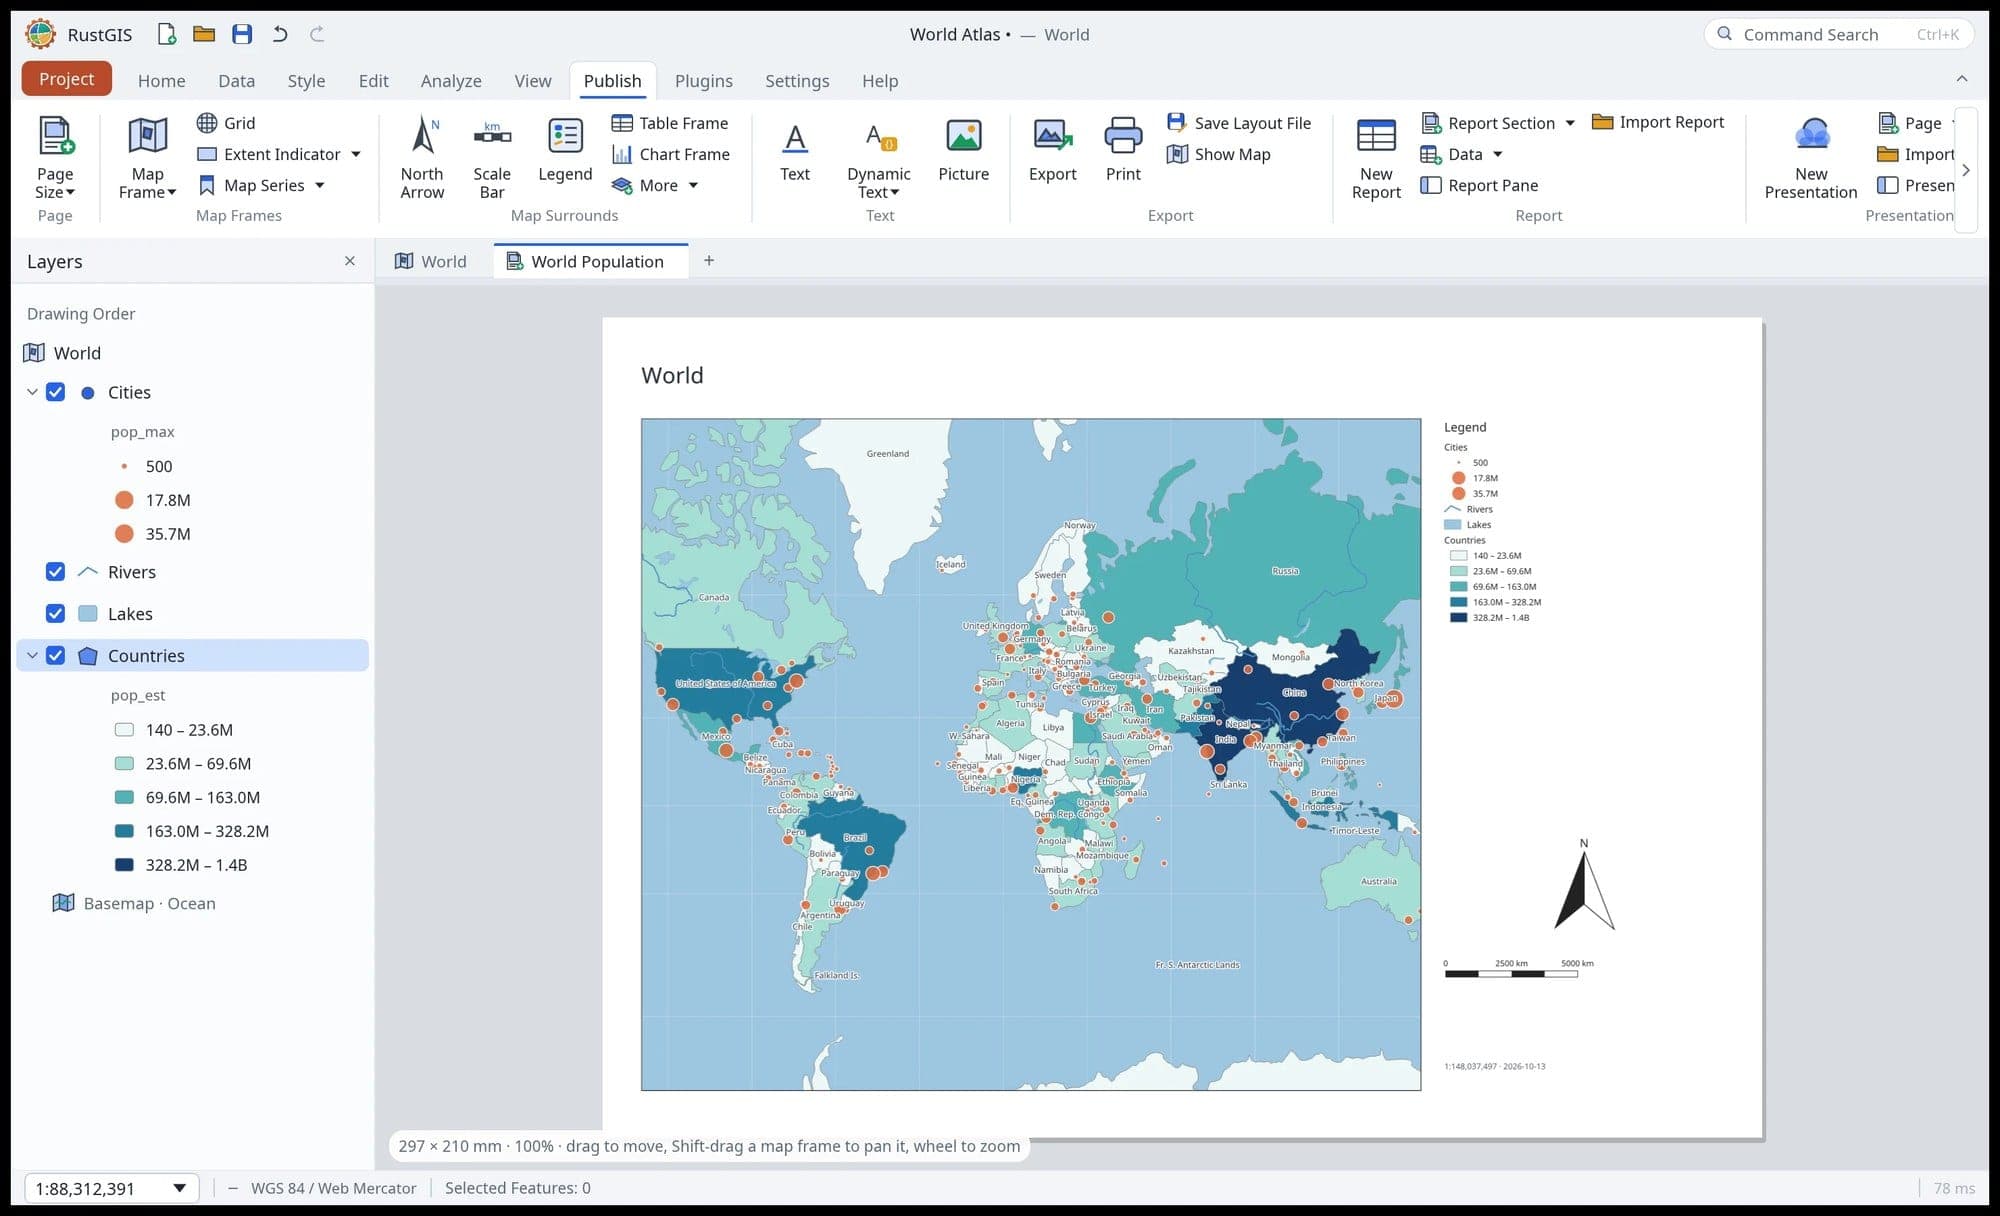
Task: Expand the Map Series dropdown
Action: tap(320, 185)
